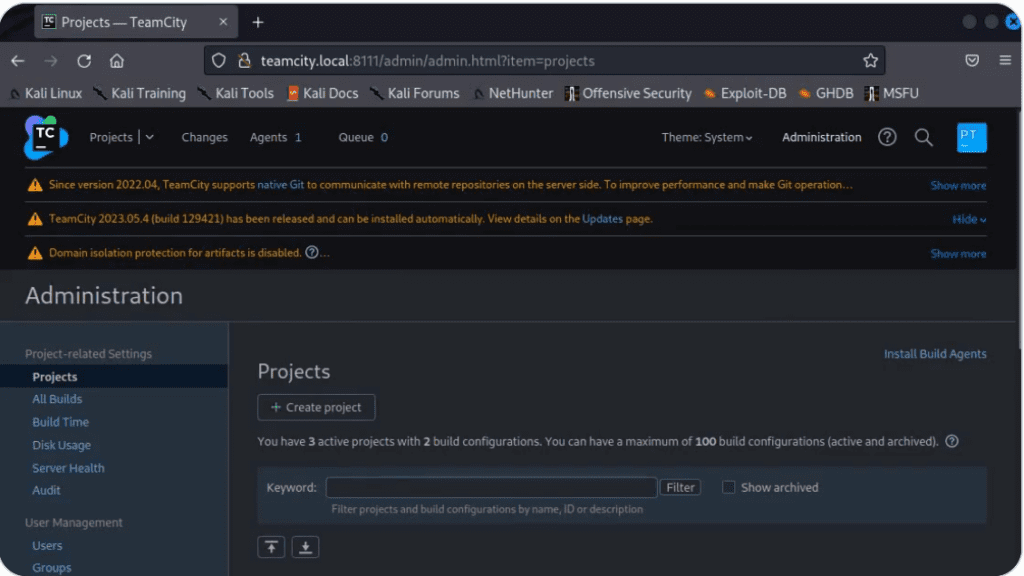
Task: Open the Changes menu item
Action: [x=204, y=137]
